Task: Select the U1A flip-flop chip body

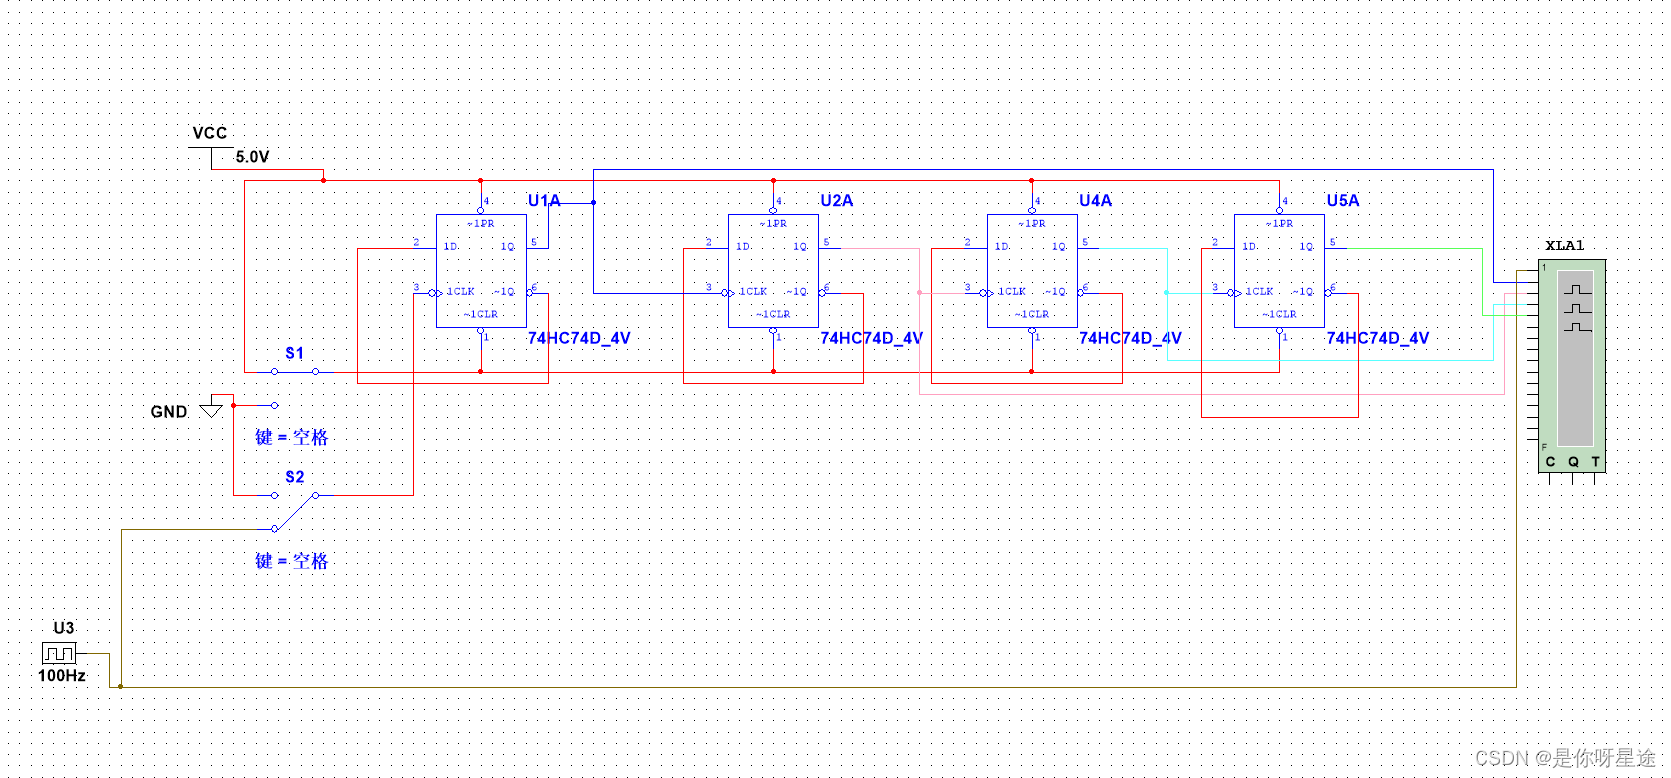Action: (481, 271)
